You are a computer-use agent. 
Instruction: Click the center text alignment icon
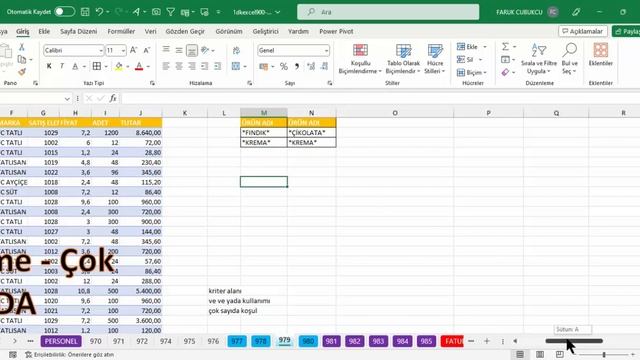pos(179,66)
